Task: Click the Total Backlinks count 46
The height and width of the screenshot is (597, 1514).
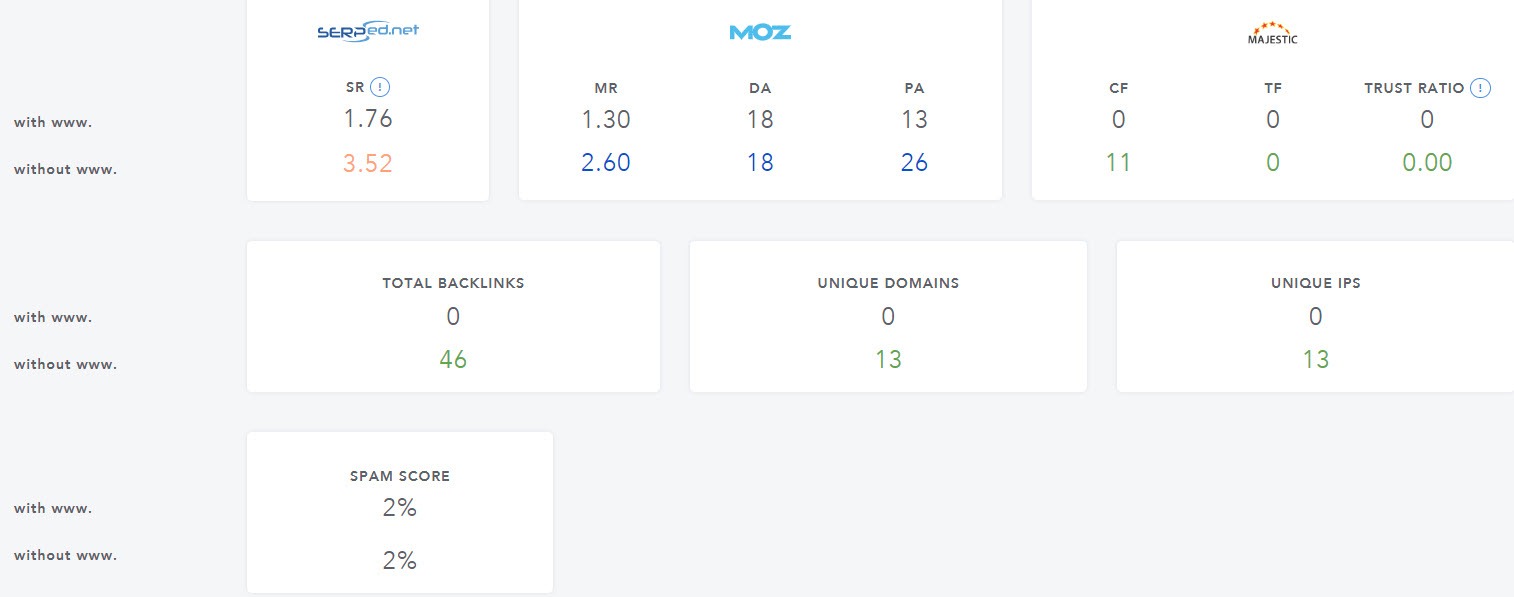Action: (453, 359)
